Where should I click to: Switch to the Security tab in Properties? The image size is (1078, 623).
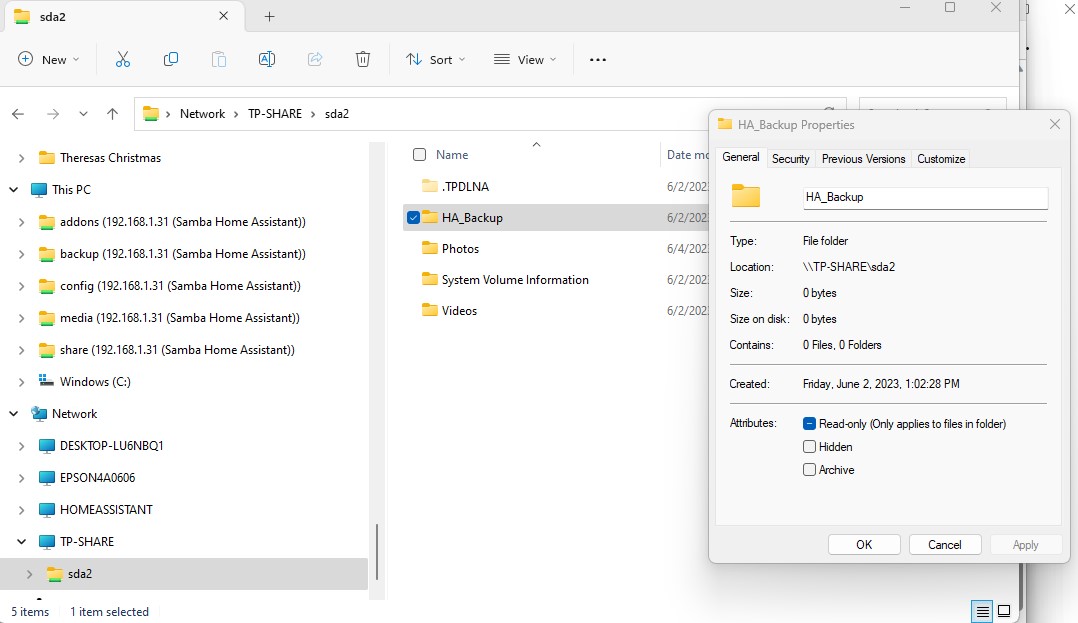[790, 158]
